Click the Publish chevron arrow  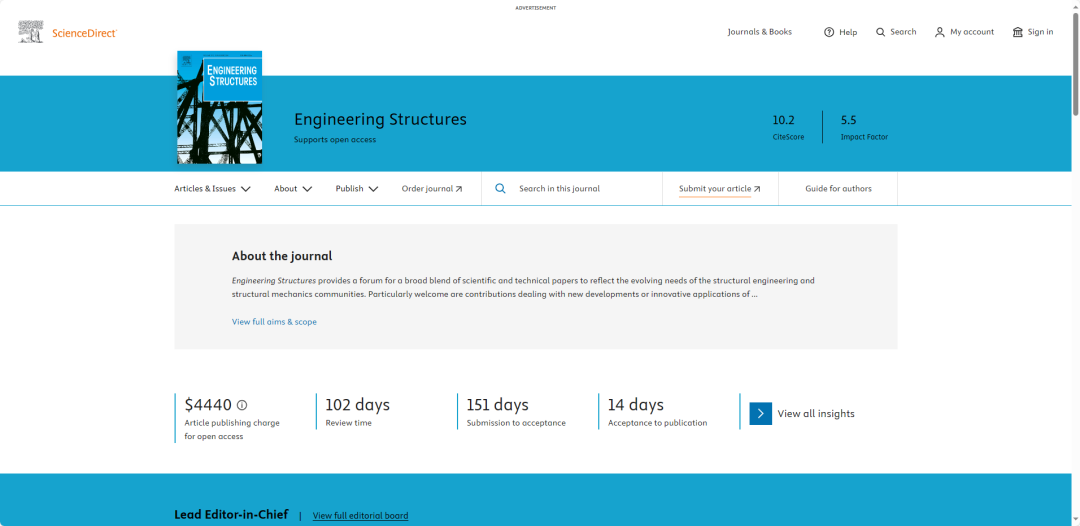coord(373,189)
